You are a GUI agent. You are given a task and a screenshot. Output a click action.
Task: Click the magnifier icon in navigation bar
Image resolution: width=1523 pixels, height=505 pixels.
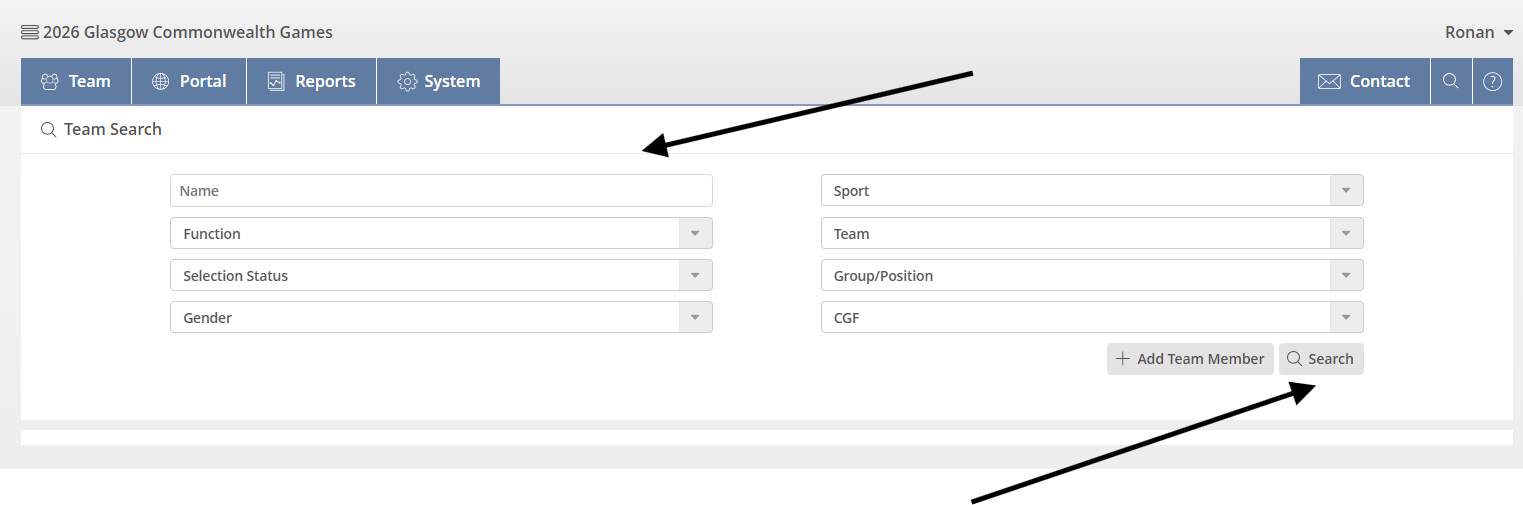pyautogui.click(x=1450, y=81)
